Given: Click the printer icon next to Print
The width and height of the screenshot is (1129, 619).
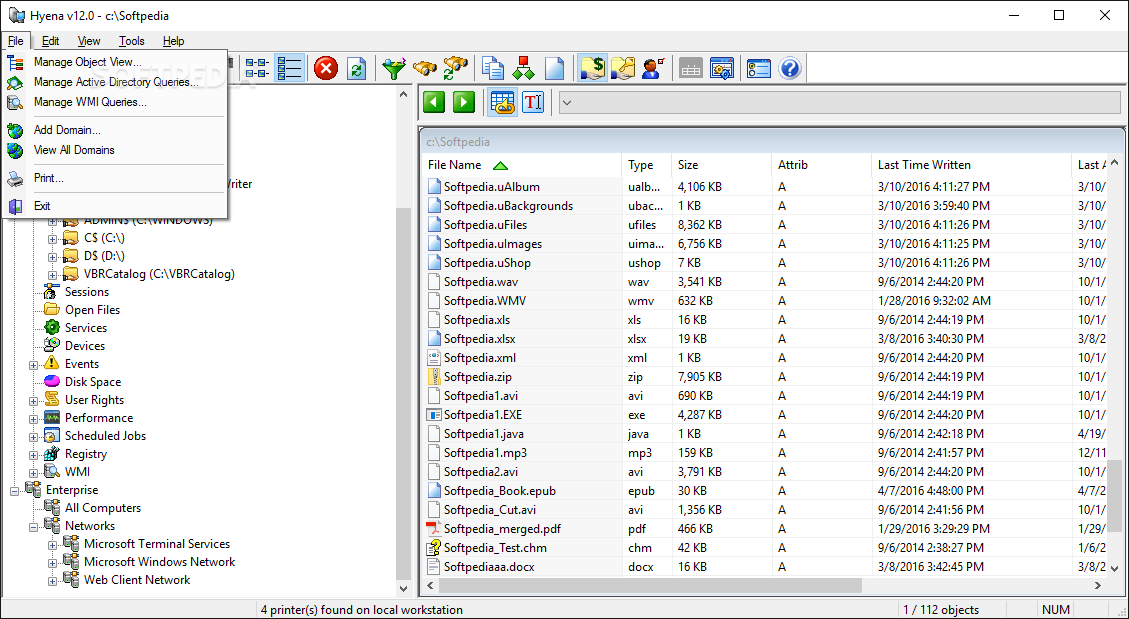Looking at the screenshot, I should [15, 179].
